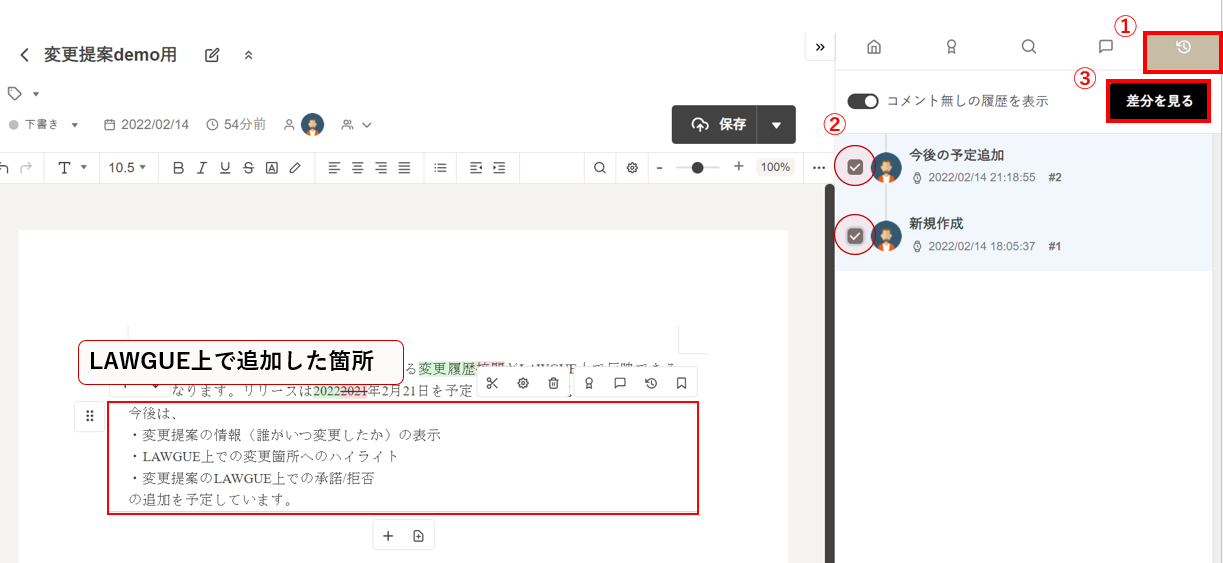
Task: Click the home icon in right panel
Action: click(874, 47)
